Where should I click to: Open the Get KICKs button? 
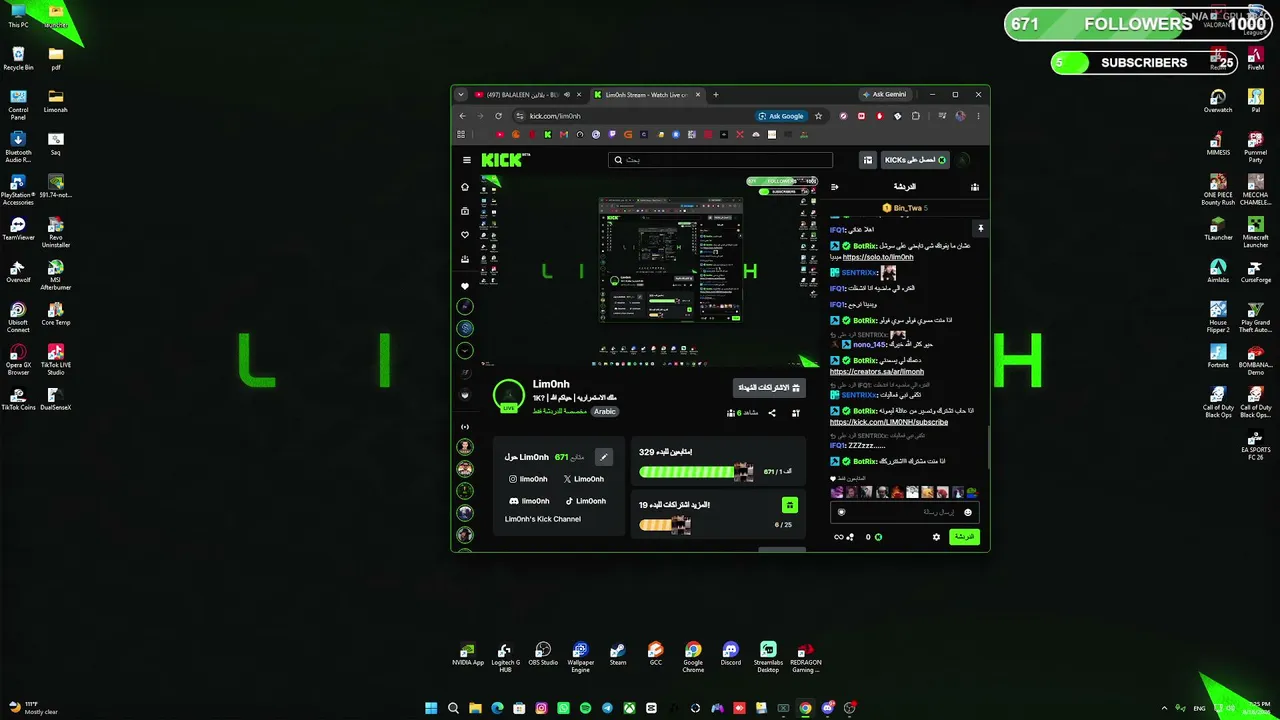tap(915, 160)
